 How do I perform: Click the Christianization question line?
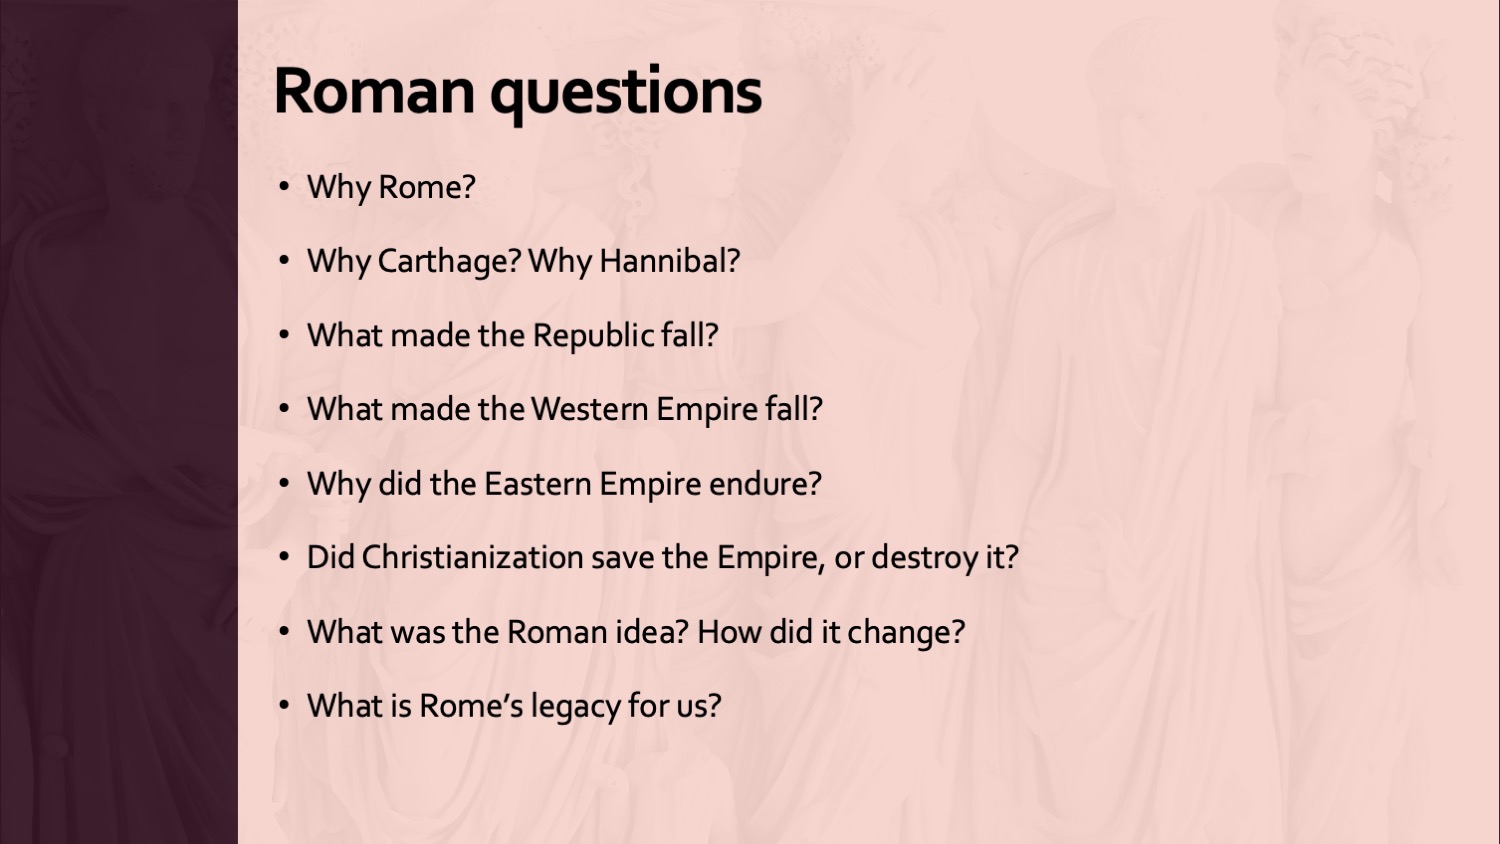pyautogui.click(x=662, y=557)
